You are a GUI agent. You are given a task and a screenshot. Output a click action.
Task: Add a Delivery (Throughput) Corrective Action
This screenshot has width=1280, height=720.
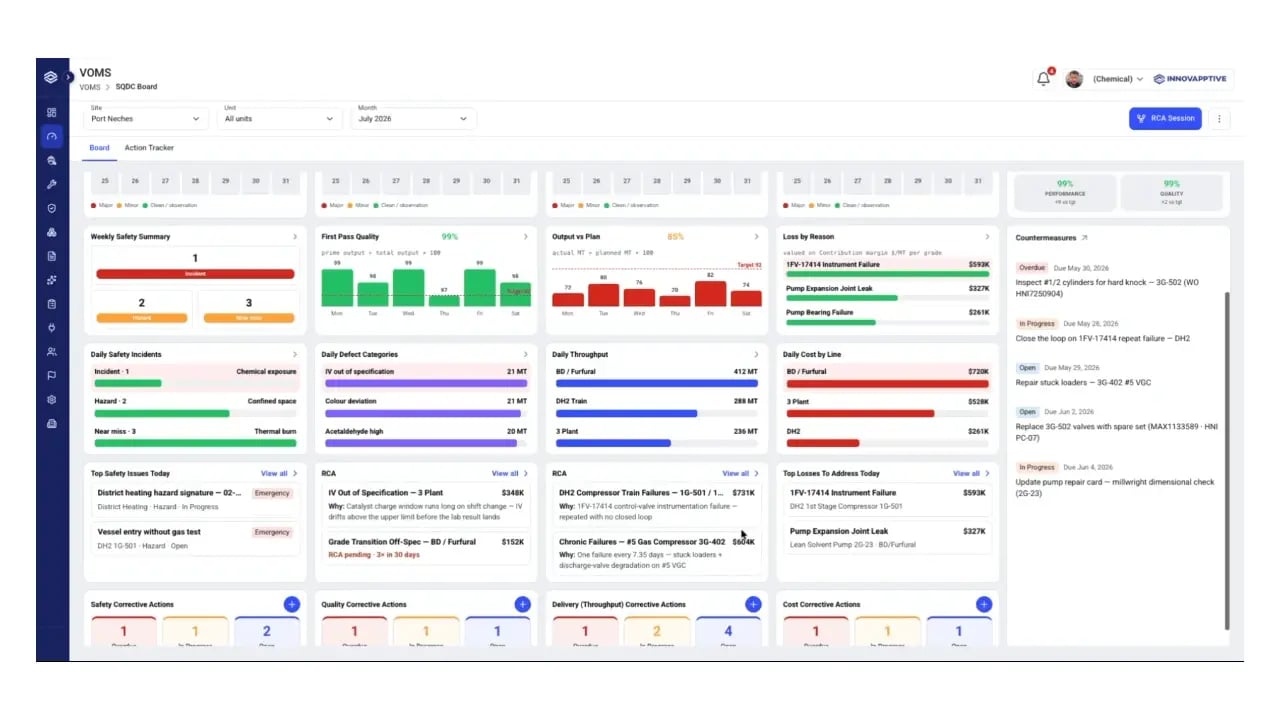coord(753,604)
